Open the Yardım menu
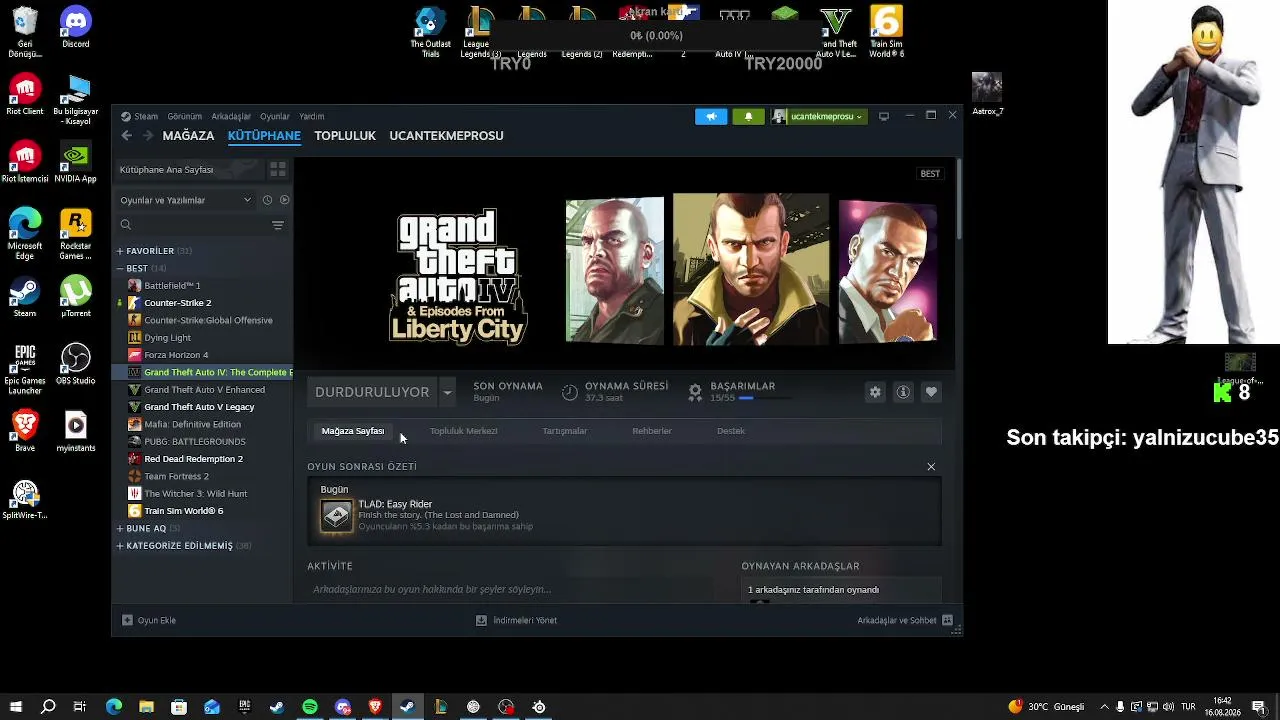 [x=312, y=116]
